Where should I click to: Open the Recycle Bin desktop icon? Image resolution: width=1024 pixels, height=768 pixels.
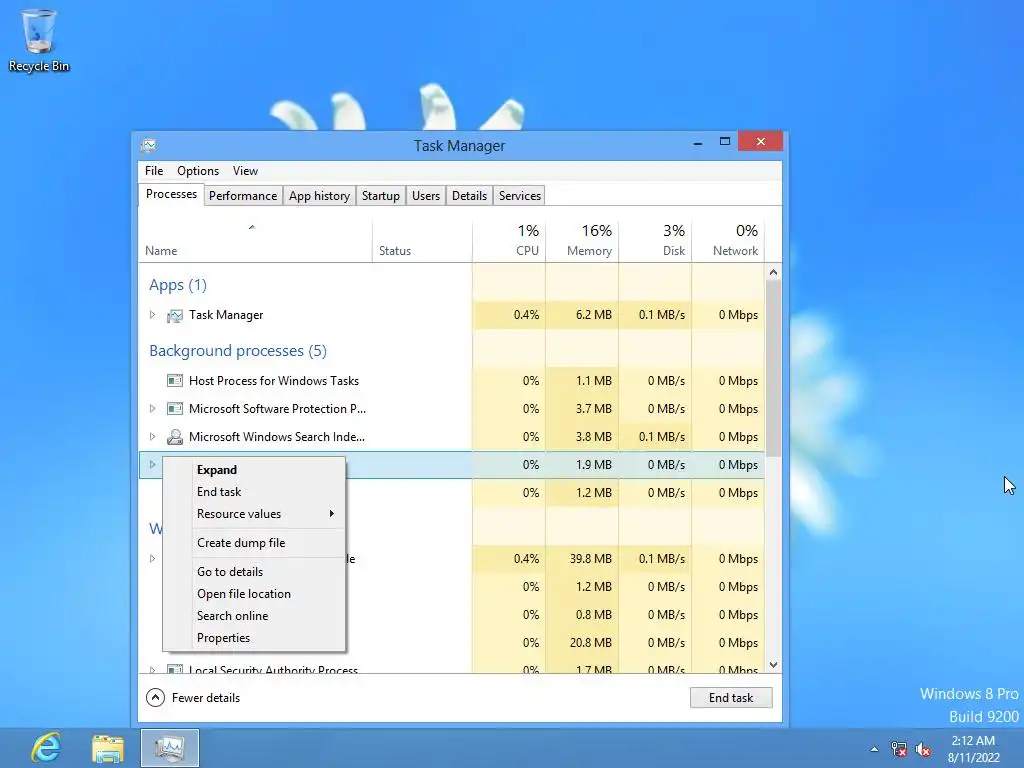[x=39, y=40]
